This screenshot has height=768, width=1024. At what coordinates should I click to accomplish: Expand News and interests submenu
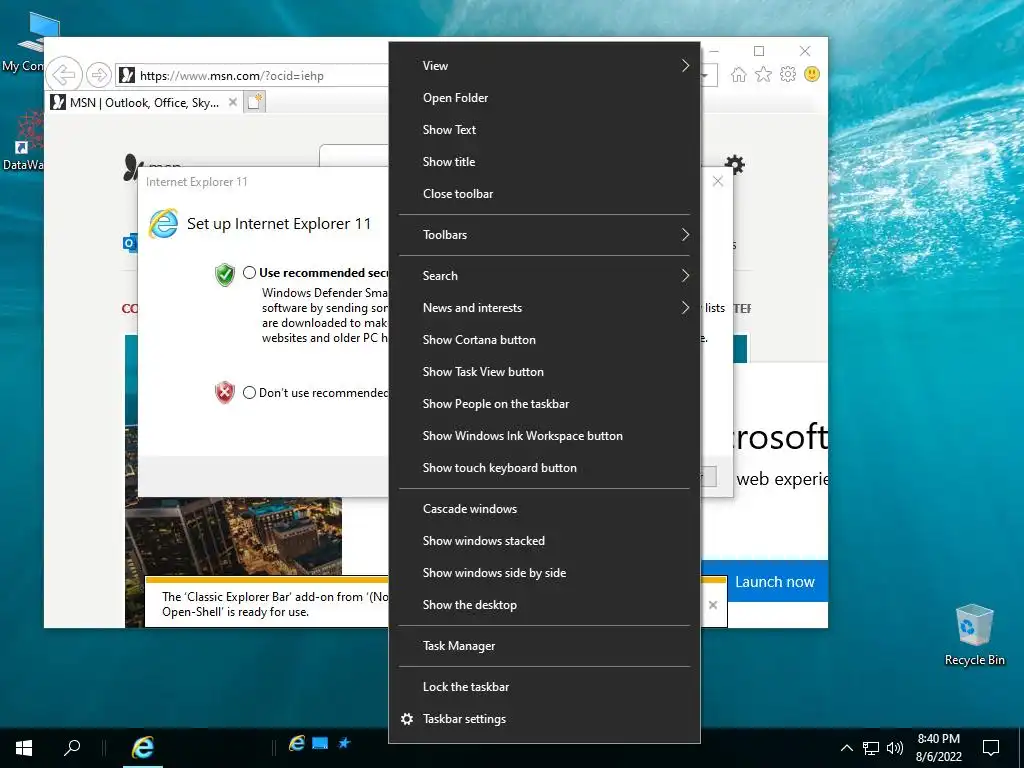coord(544,308)
